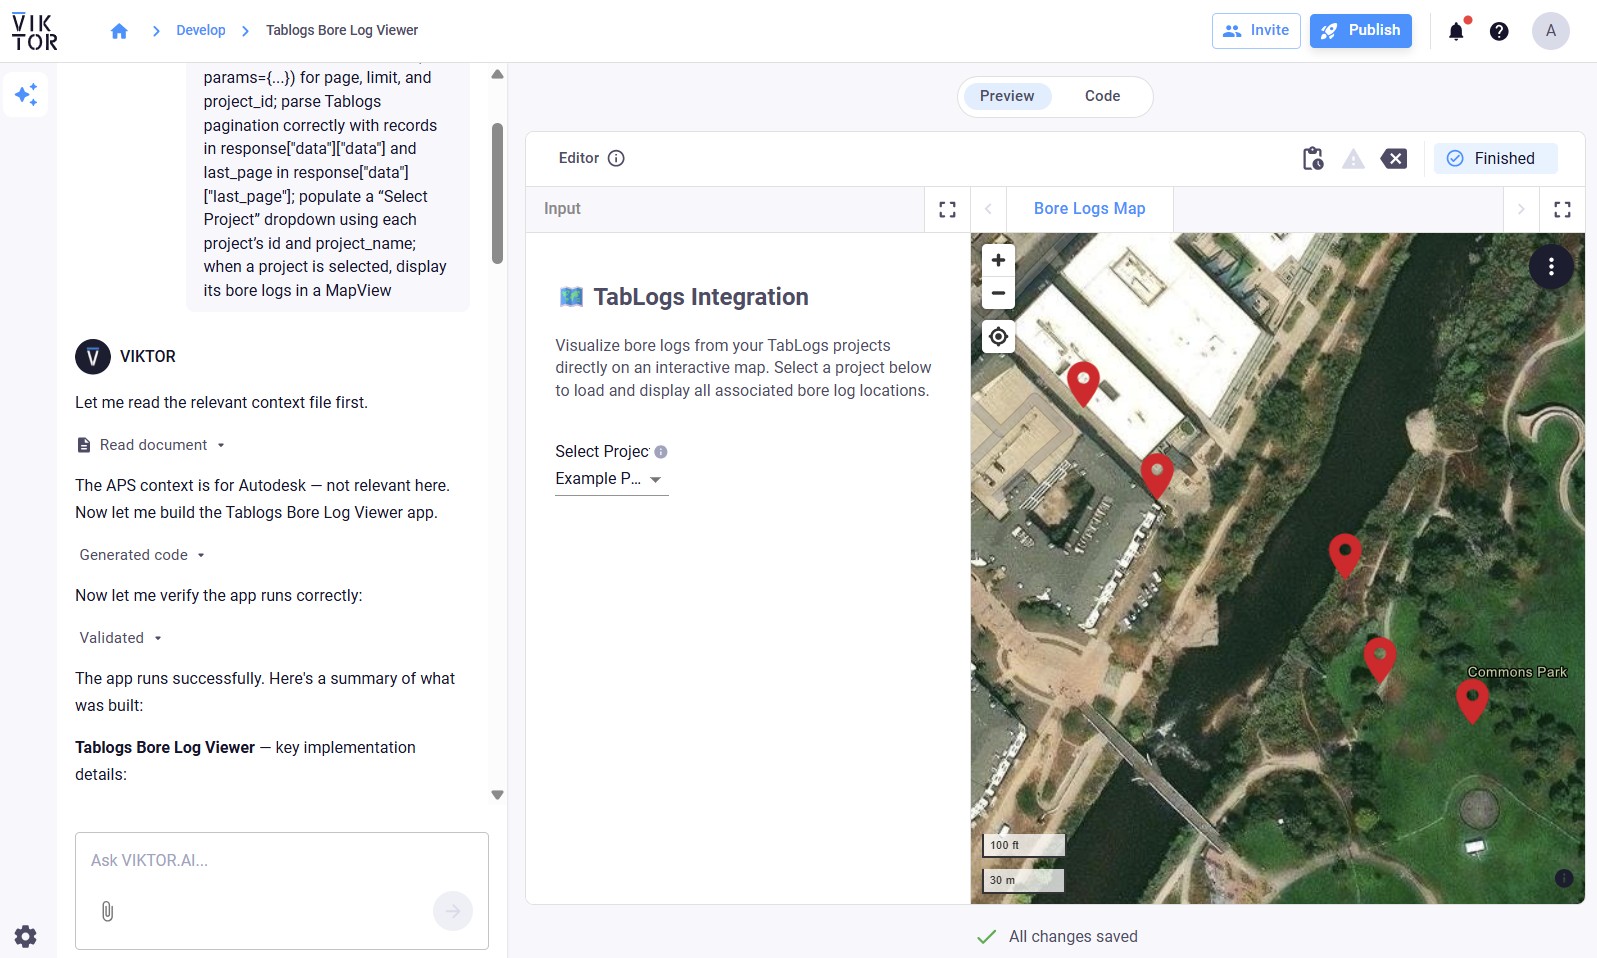Open the Develop breadcrumb link

201,31
